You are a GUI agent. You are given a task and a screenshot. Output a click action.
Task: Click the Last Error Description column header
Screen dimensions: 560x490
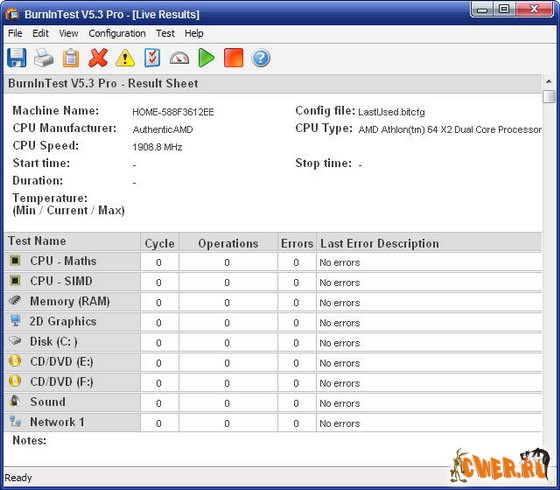429,243
